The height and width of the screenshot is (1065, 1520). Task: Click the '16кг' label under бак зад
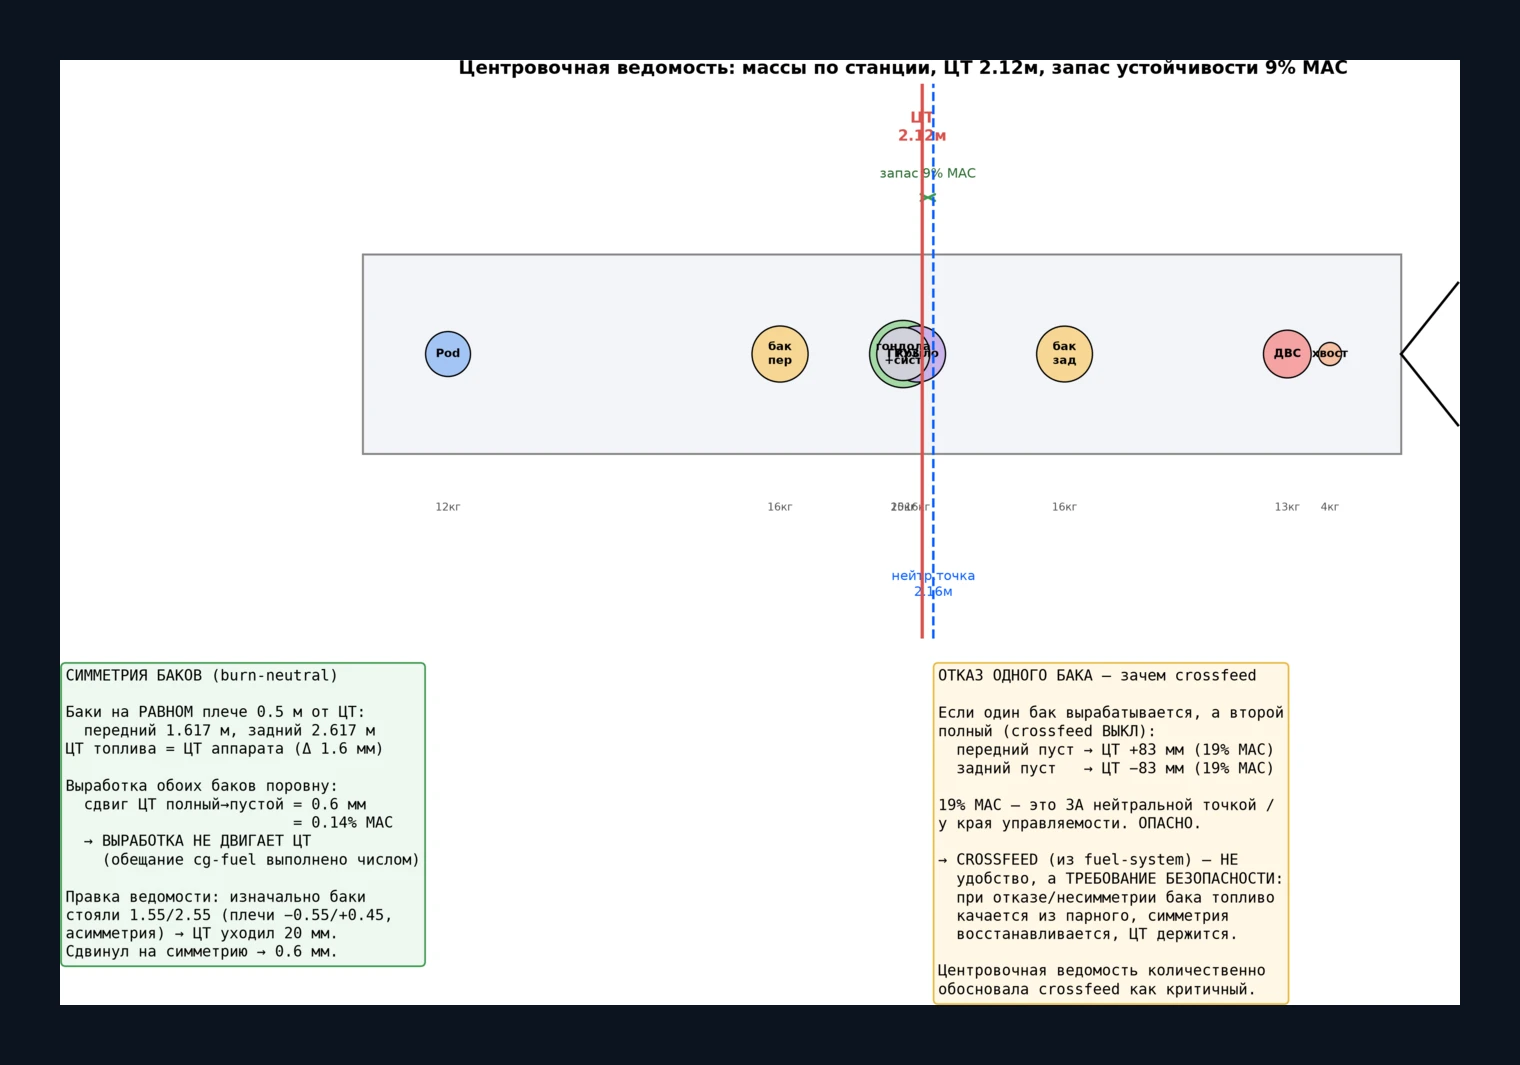coord(1064,507)
